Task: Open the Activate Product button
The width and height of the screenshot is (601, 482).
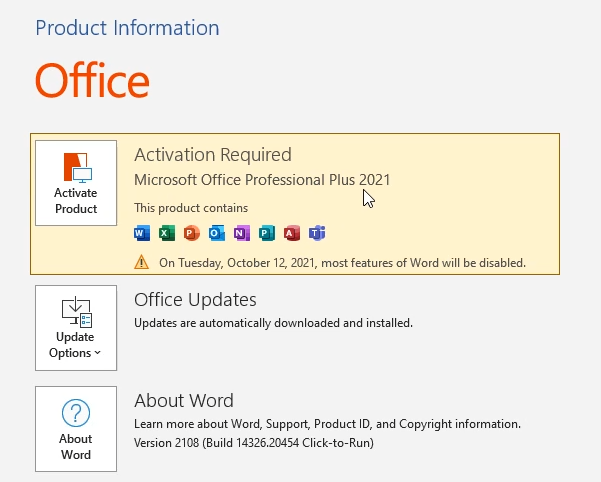Action: click(x=76, y=183)
